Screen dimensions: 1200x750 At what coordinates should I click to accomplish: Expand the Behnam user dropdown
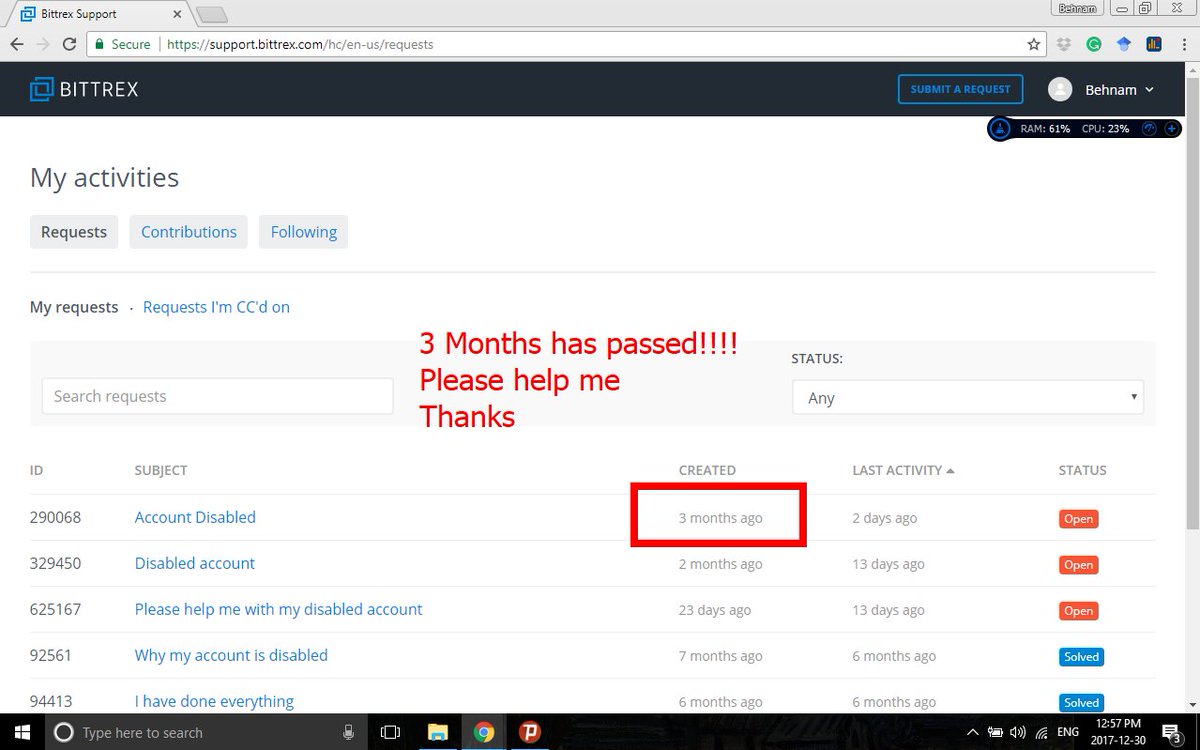coord(1120,89)
